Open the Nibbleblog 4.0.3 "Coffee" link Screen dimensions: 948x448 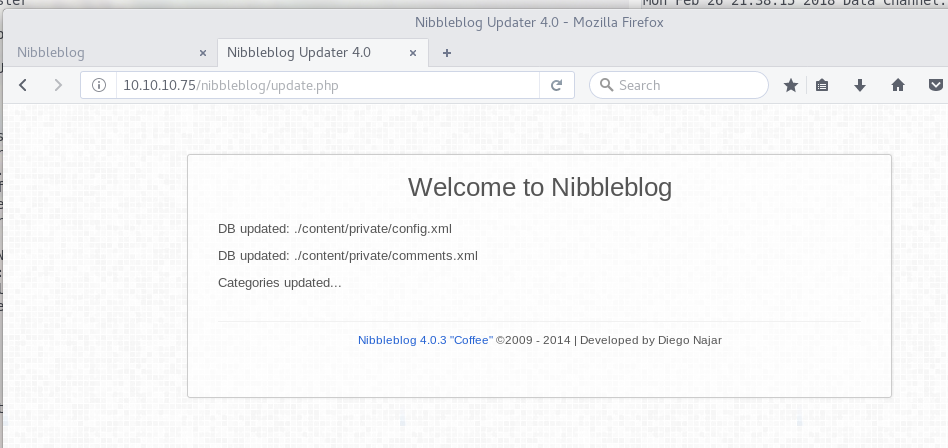(x=426, y=340)
